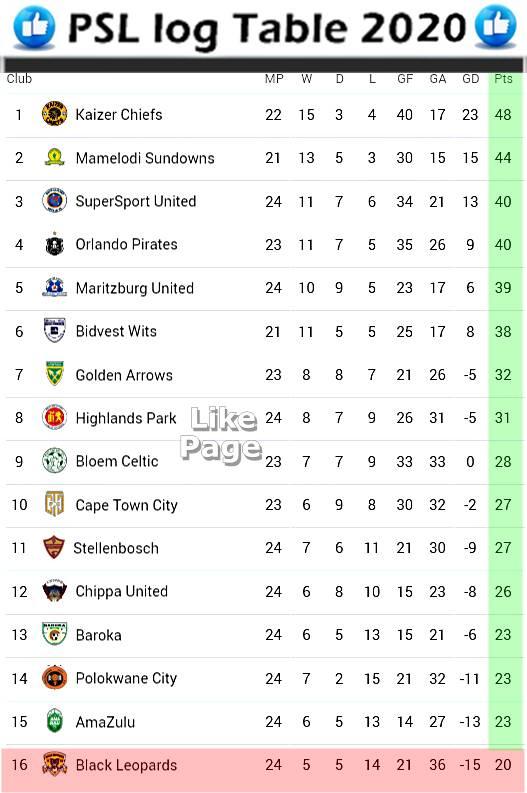Viewport: 527px width, 793px height.
Task: Select the highlighted Black Leopards relegation row
Action: pyautogui.click(x=264, y=765)
